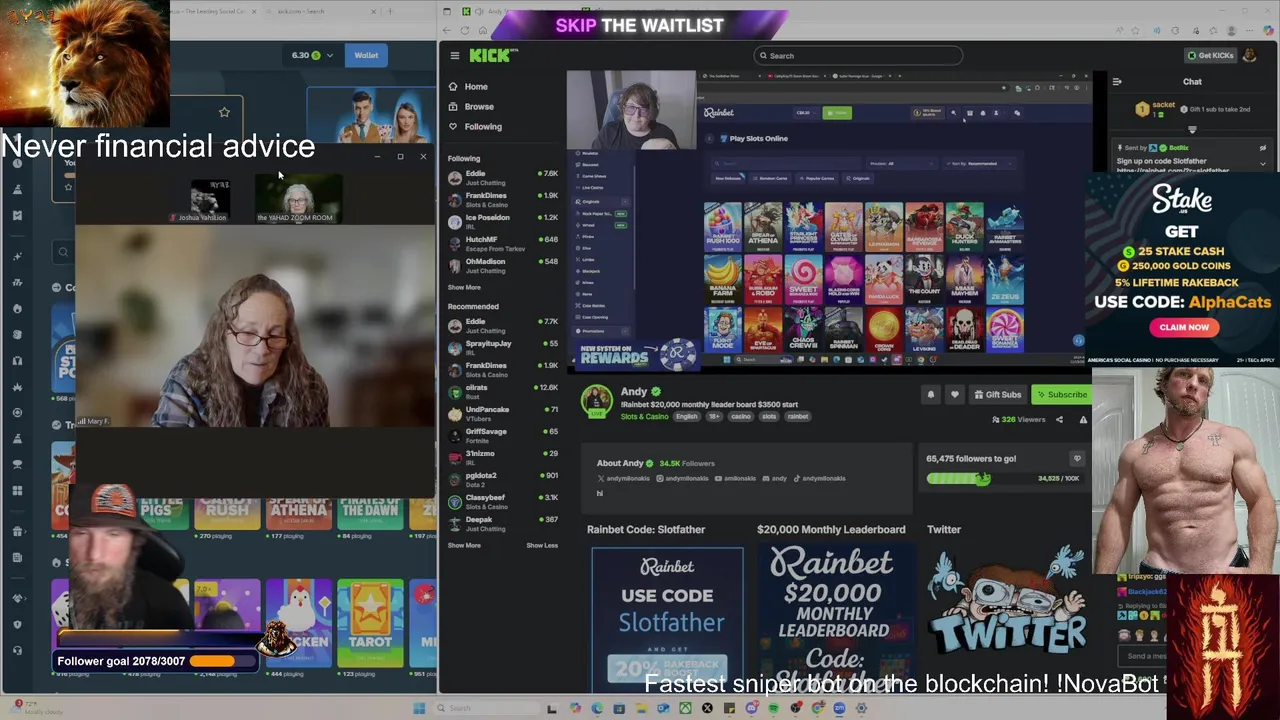Image resolution: width=1280 pixels, height=720 pixels.
Task: Open Ice Poseidon's channel in Following list
Action: [503, 221]
